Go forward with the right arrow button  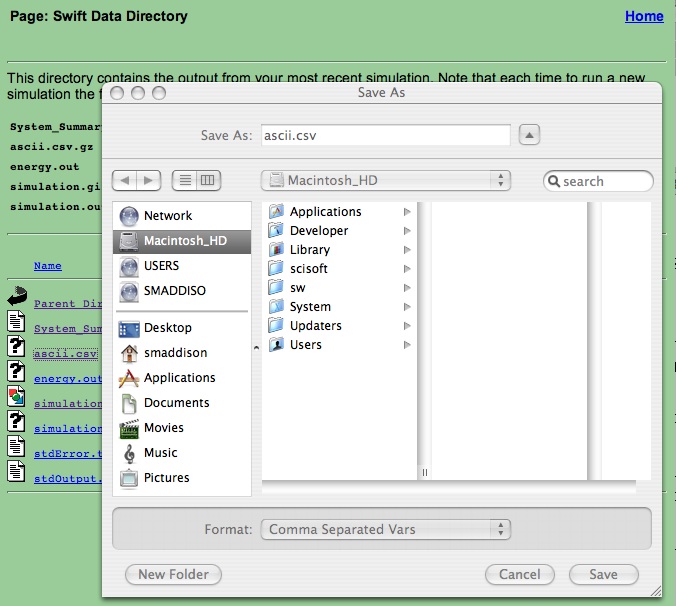149,180
